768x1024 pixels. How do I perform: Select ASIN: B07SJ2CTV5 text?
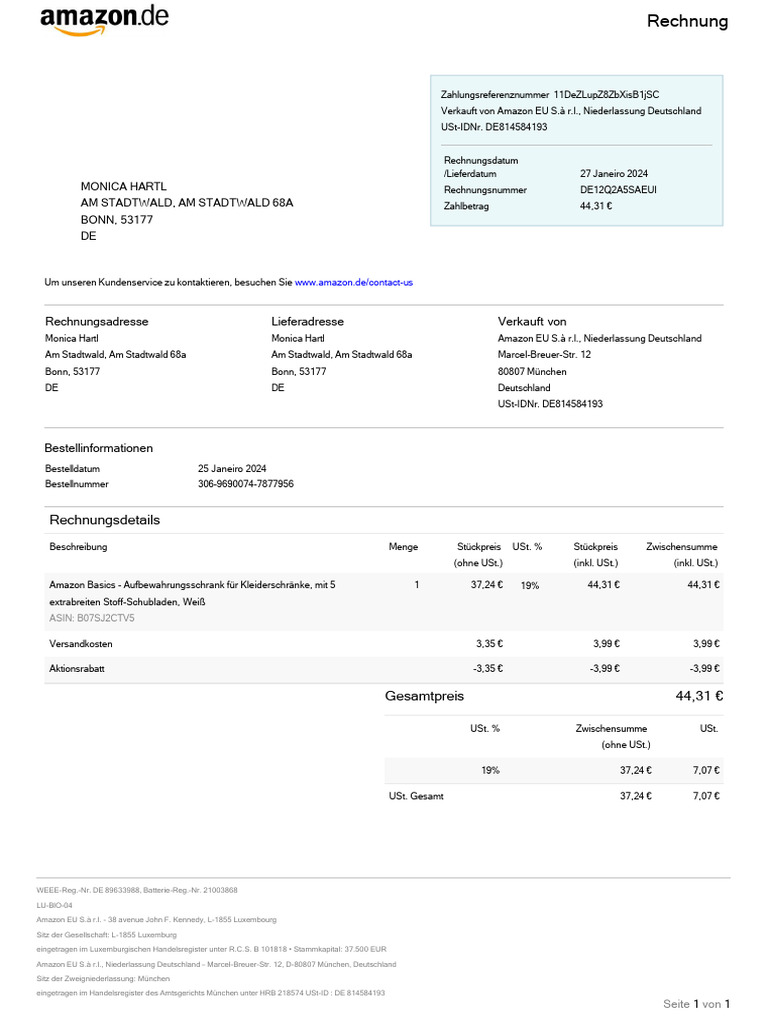(x=92, y=618)
